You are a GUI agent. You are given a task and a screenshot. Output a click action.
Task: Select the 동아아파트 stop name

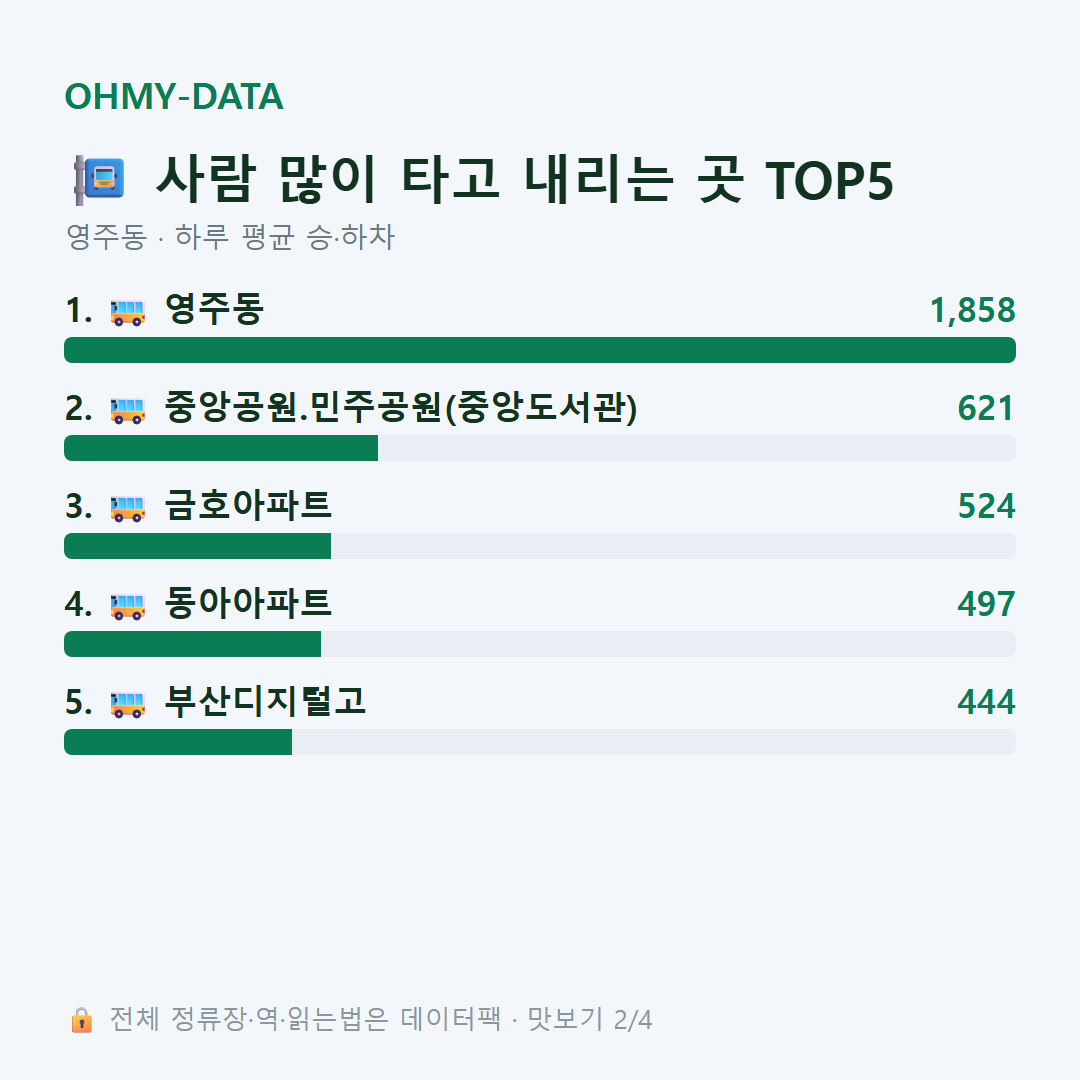(x=248, y=603)
